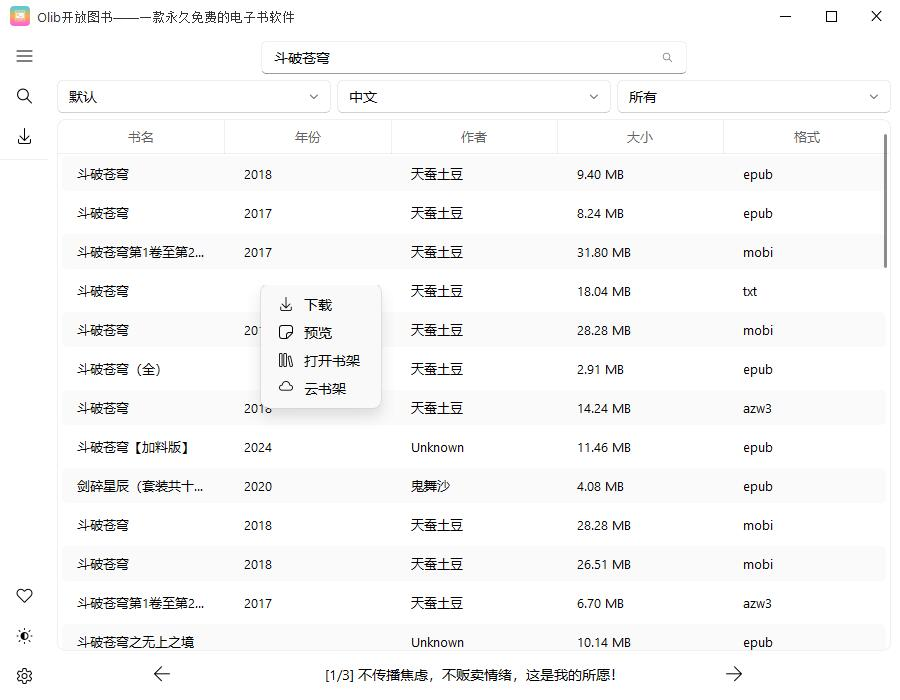The width and height of the screenshot is (900, 700).
Task: Select 预览 in the context menu
Action: tap(319, 333)
